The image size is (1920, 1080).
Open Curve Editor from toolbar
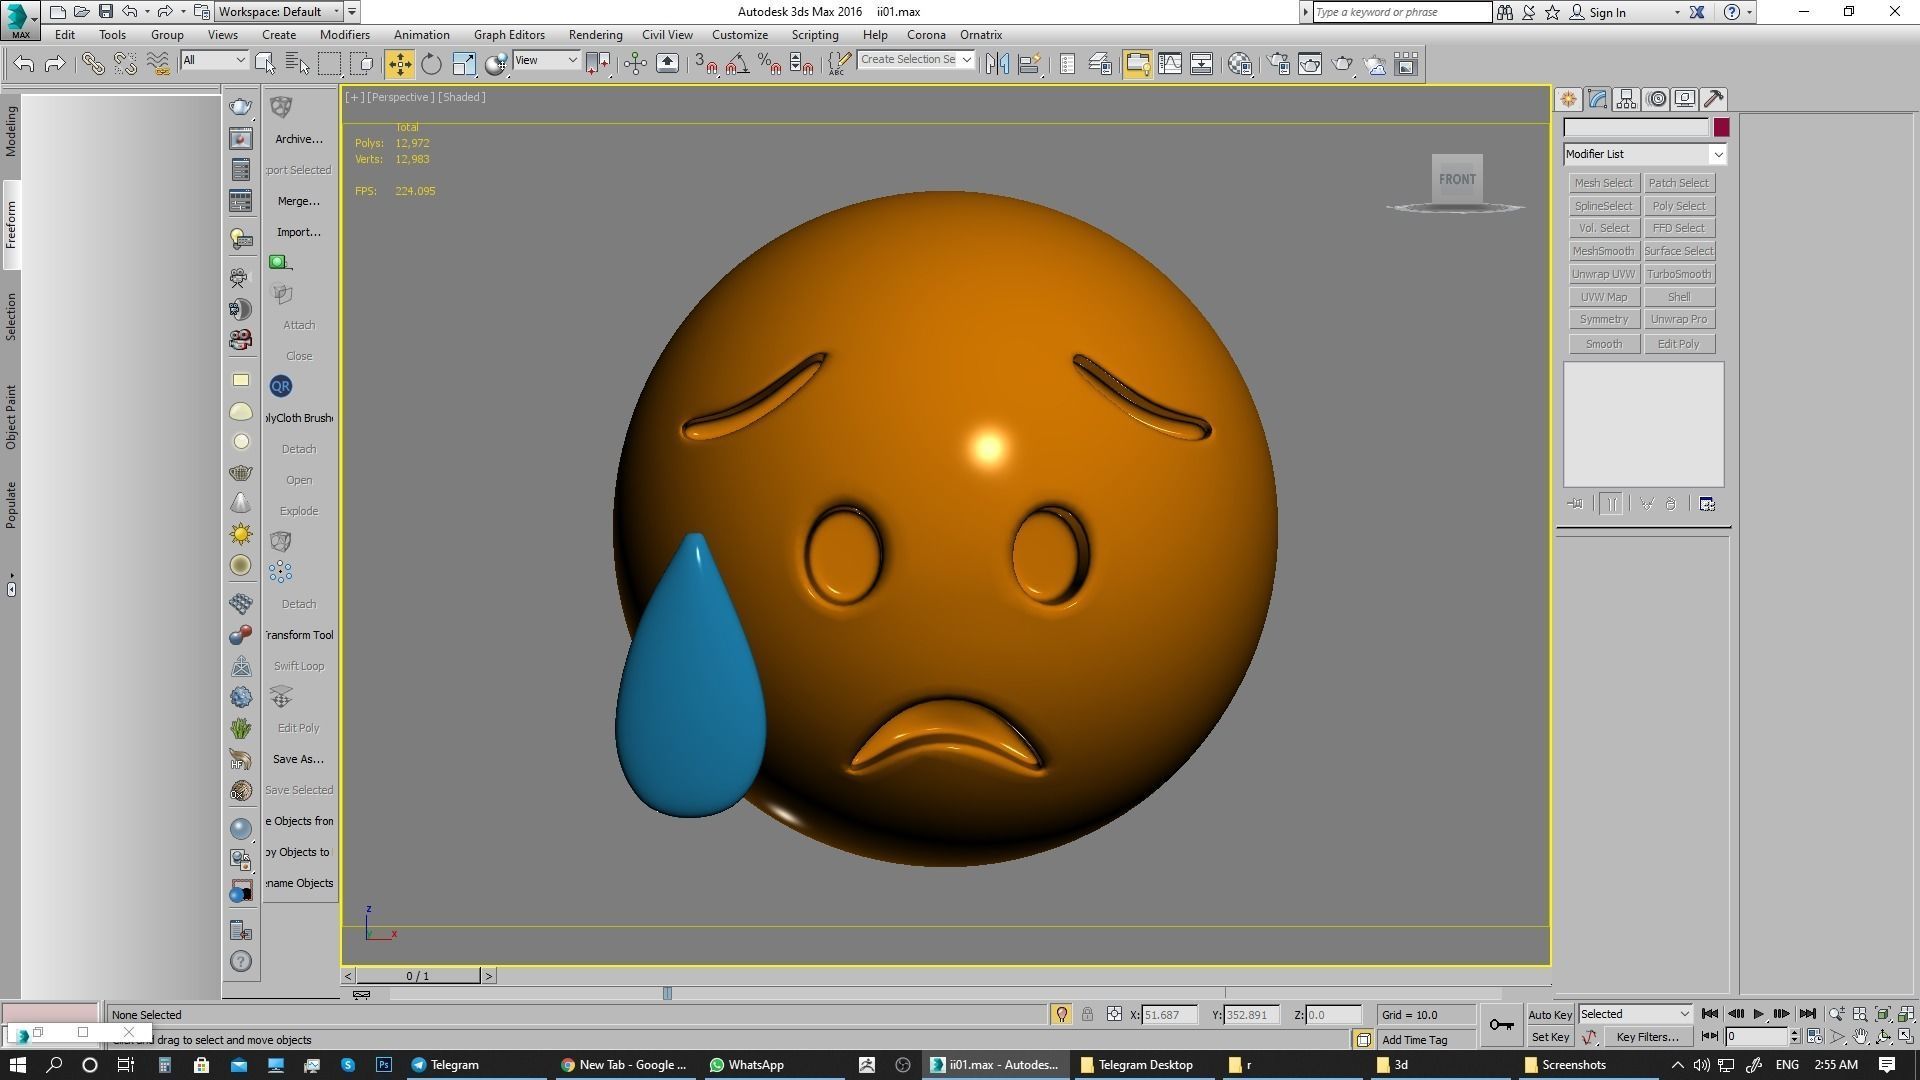[1169, 64]
